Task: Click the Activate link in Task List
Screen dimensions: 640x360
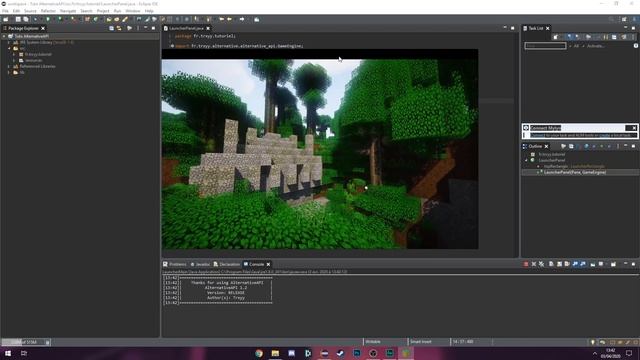Action: coord(596,46)
